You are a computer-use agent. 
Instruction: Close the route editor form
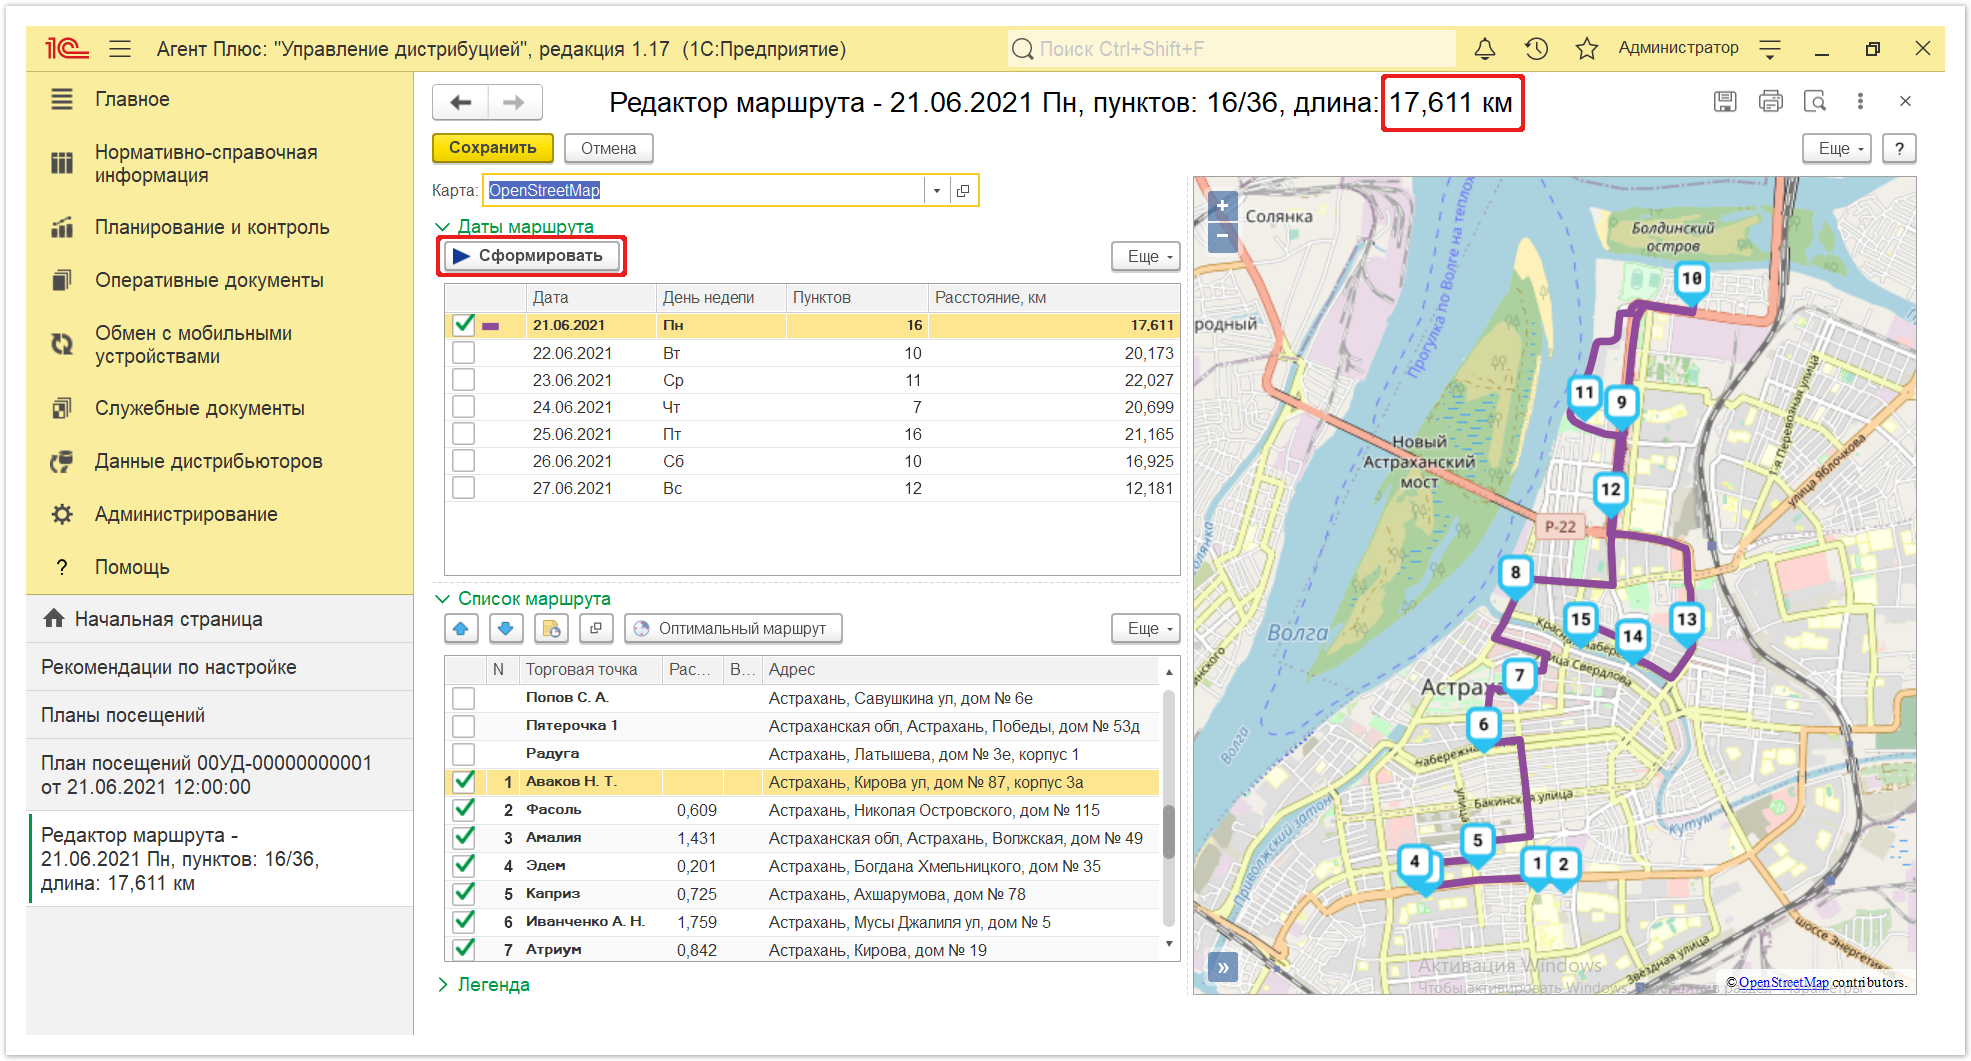1905,101
